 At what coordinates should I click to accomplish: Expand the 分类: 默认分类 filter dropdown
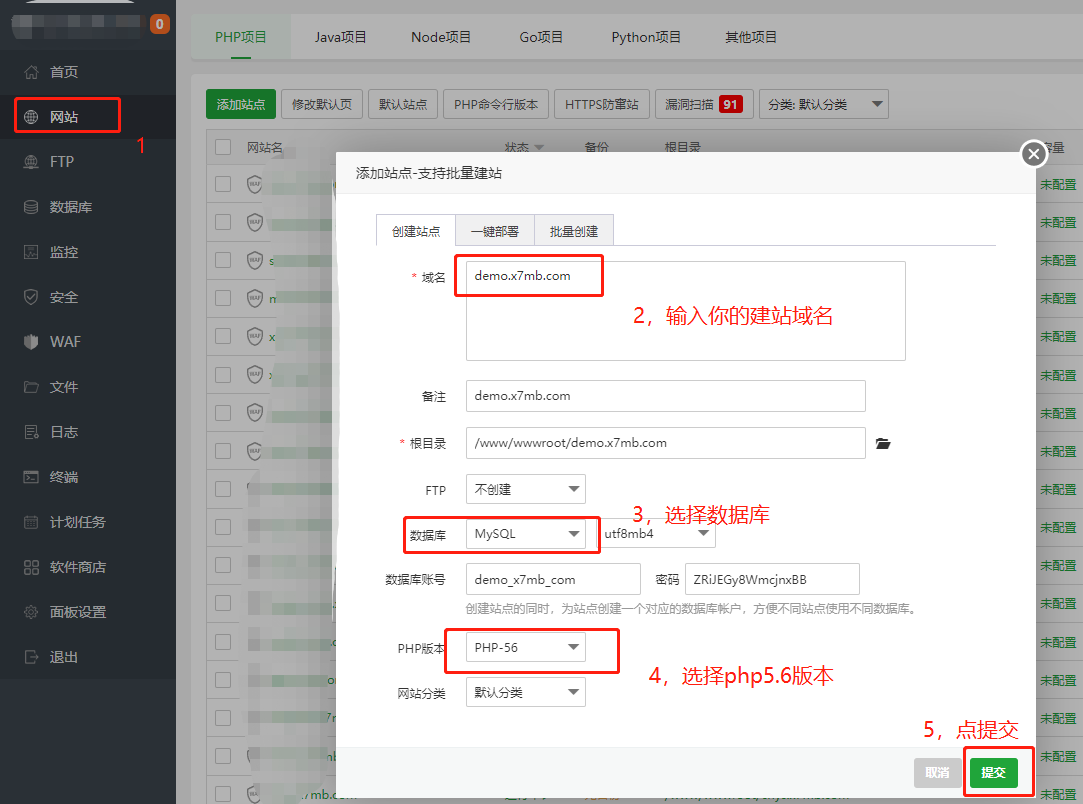point(823,104)
